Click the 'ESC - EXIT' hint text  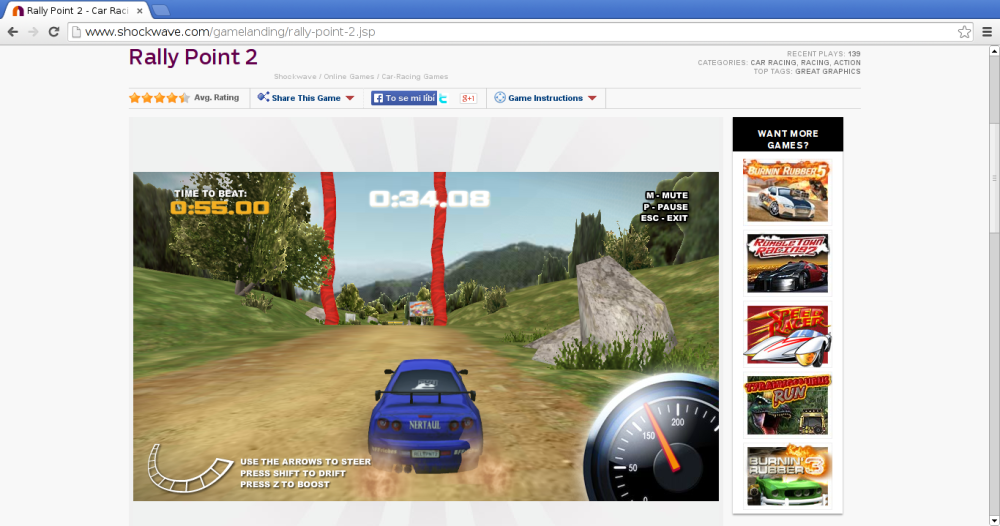[664, 218]
